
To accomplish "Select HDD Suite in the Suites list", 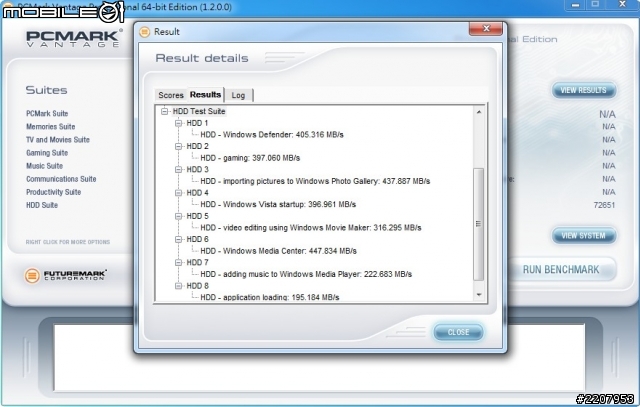I will point(42,205).
